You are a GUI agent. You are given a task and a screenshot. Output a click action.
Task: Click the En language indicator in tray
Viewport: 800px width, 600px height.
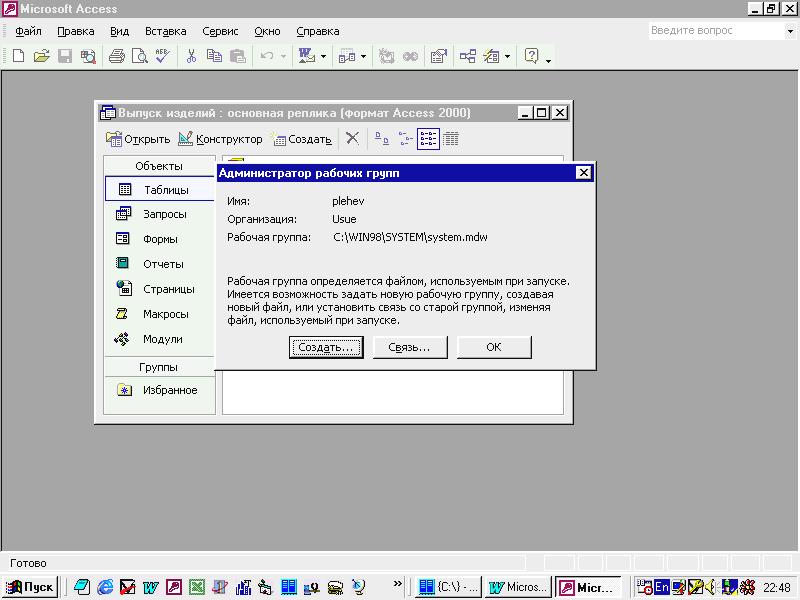661,587
